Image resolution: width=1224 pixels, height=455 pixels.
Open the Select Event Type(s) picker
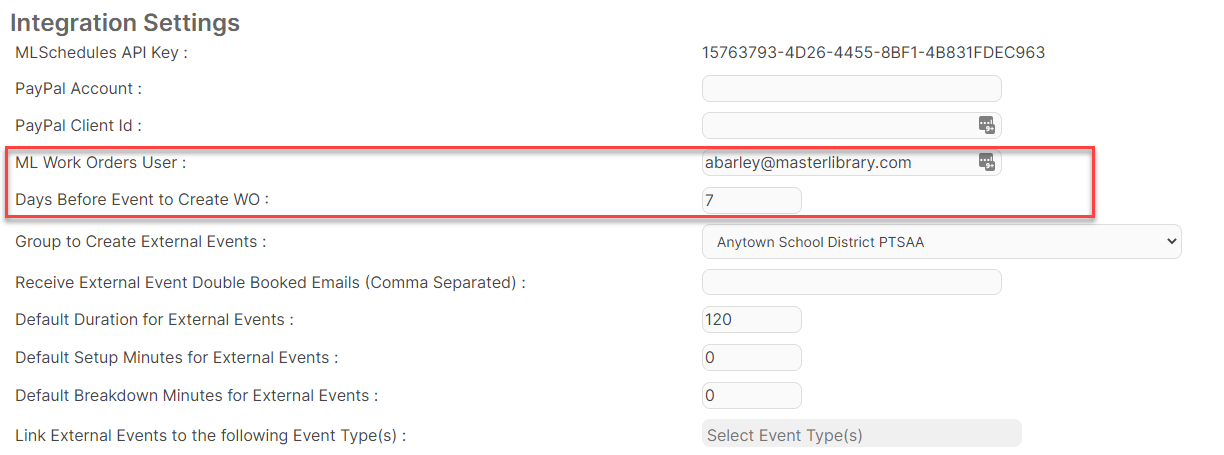(862, 433)
